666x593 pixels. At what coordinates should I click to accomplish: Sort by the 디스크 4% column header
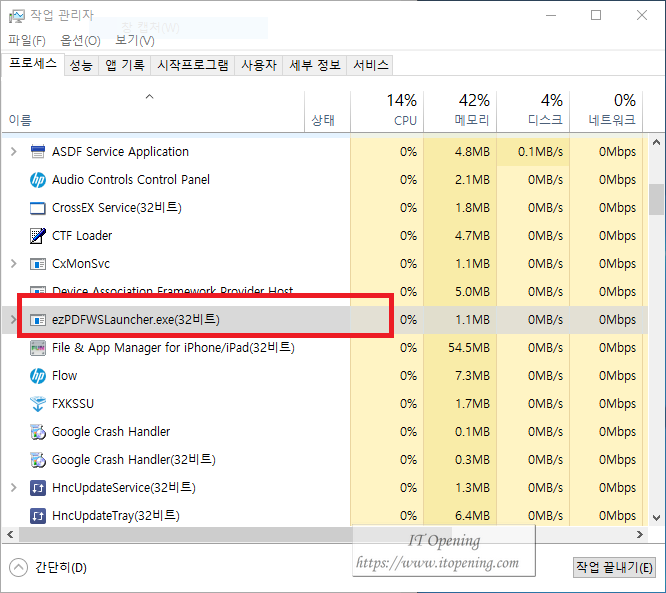(533, 112)
